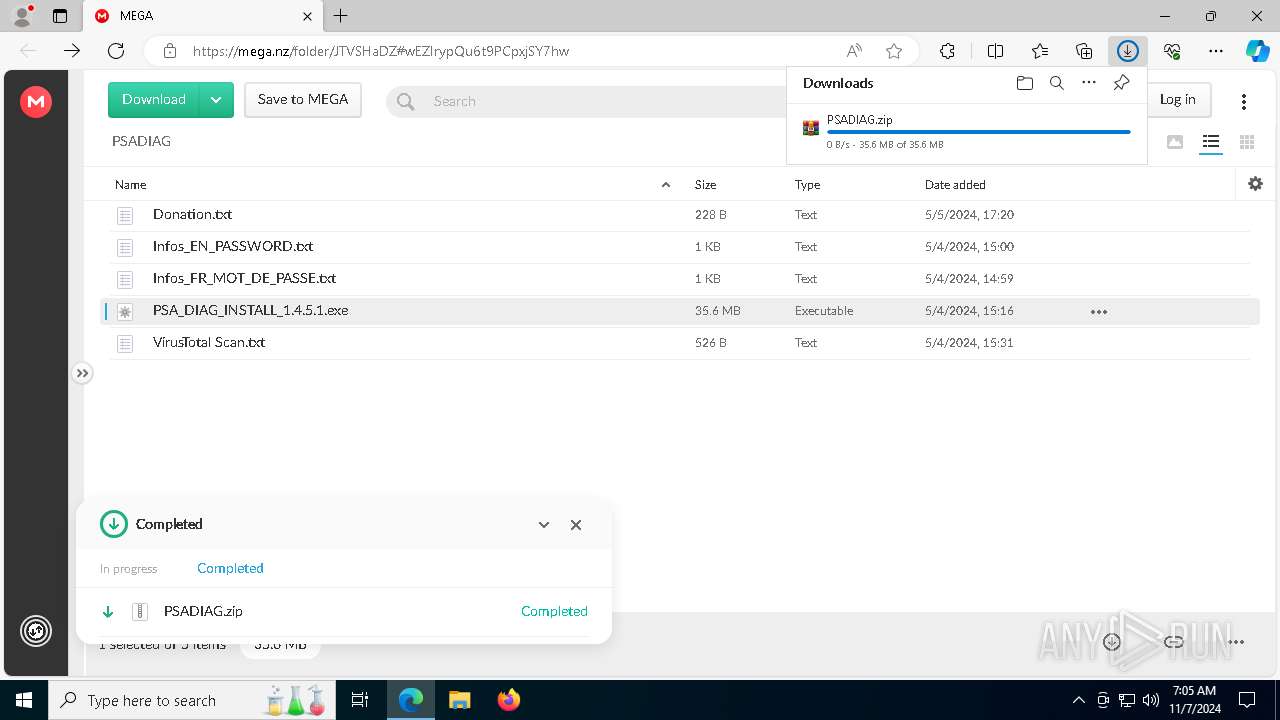Open Task View on taskbar
Viewport: 1280px width, 720px height.
point(361,700)
